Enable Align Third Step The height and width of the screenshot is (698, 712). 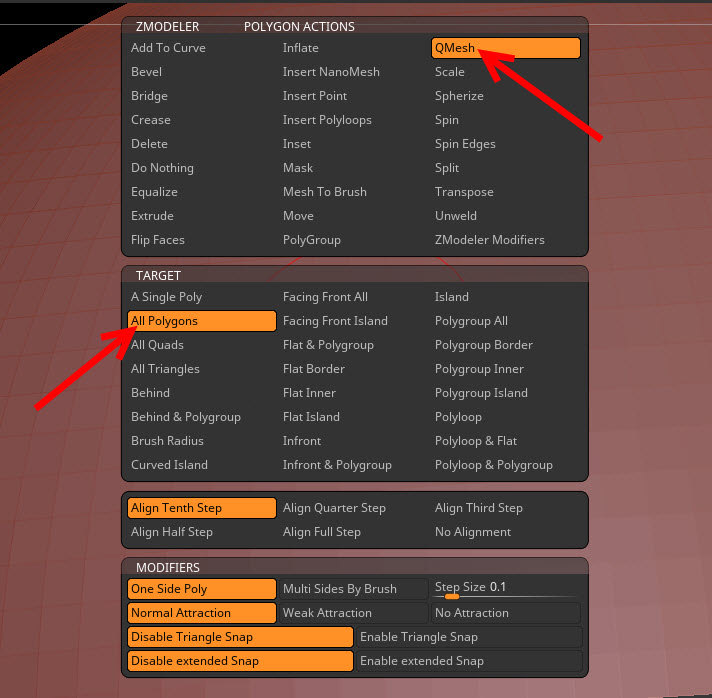(x=479, y=508)
